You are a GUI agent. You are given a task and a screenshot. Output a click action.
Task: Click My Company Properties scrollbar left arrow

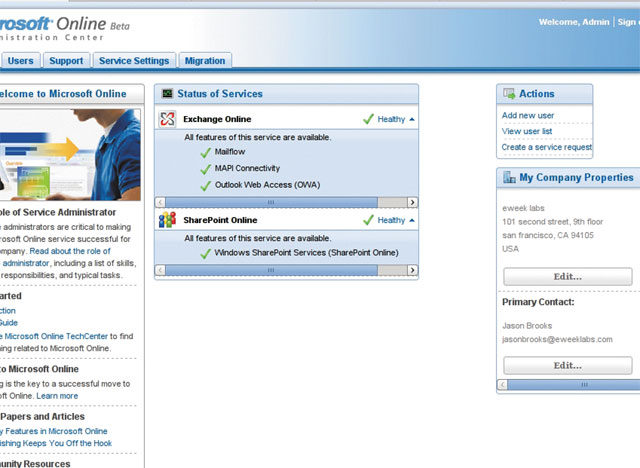click(502, 385)
